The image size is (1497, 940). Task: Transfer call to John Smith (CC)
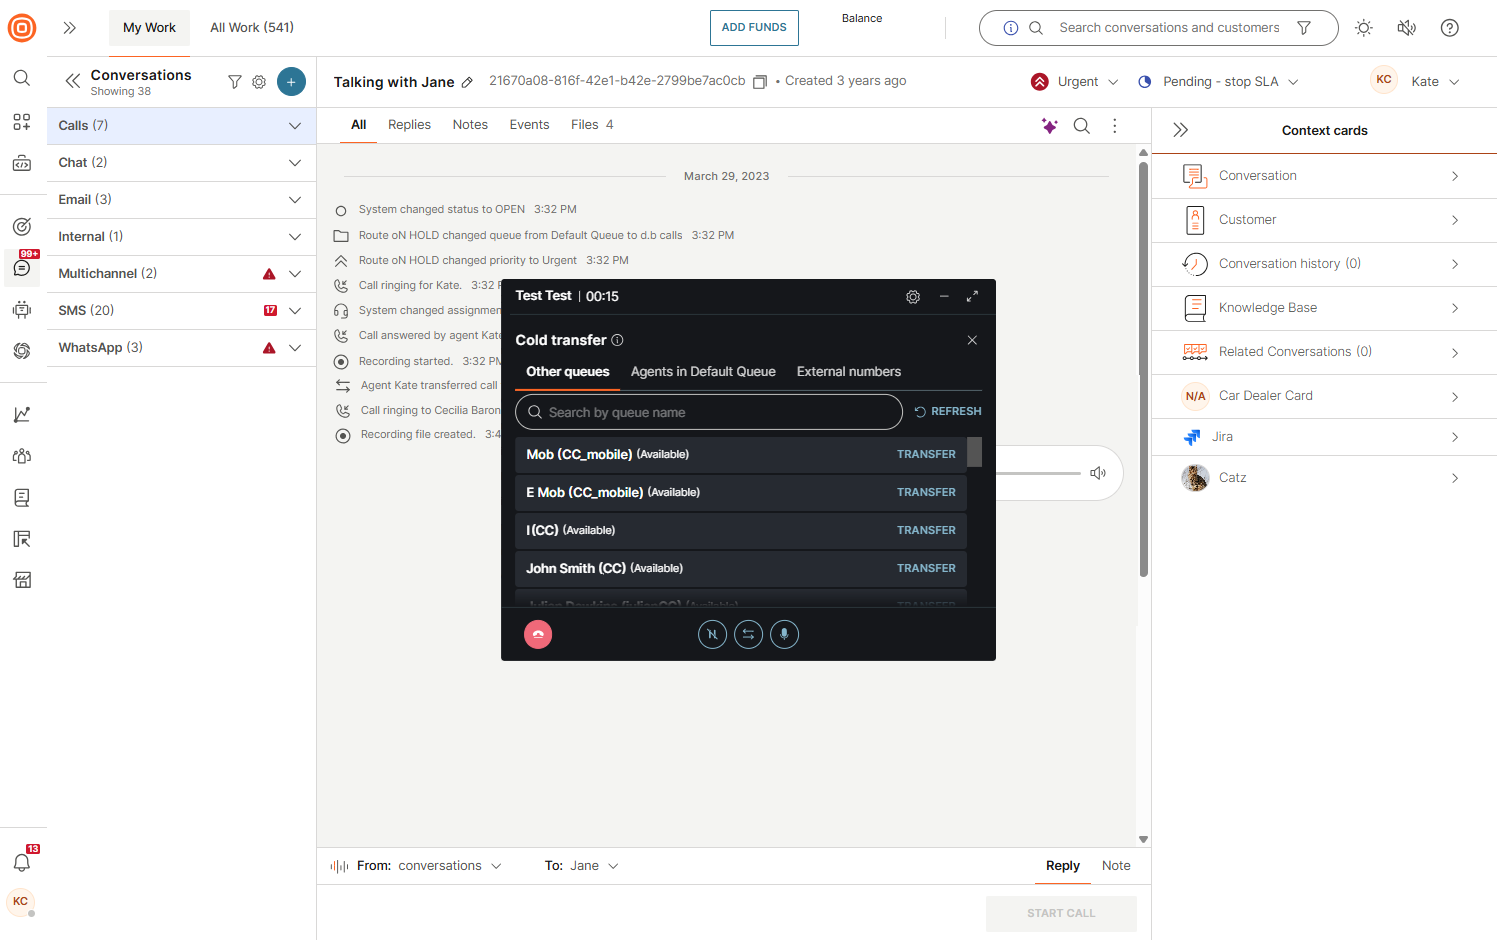click(x=925, y=568)
